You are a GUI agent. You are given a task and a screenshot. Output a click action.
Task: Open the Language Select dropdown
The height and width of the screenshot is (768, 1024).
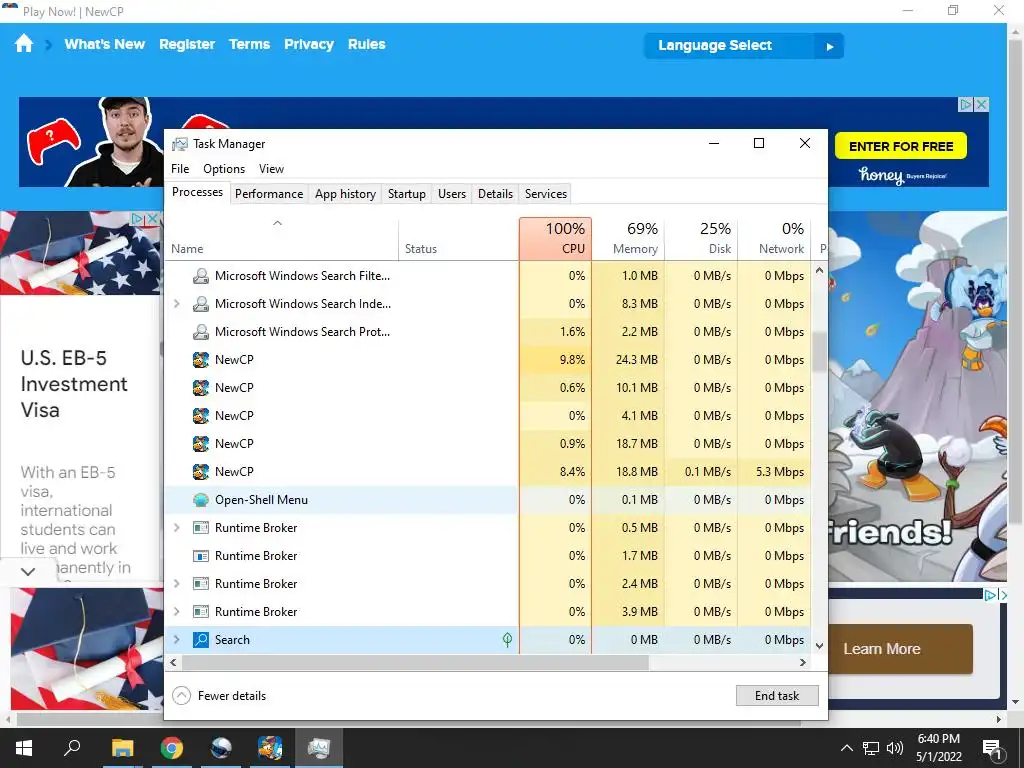(743, 46)
